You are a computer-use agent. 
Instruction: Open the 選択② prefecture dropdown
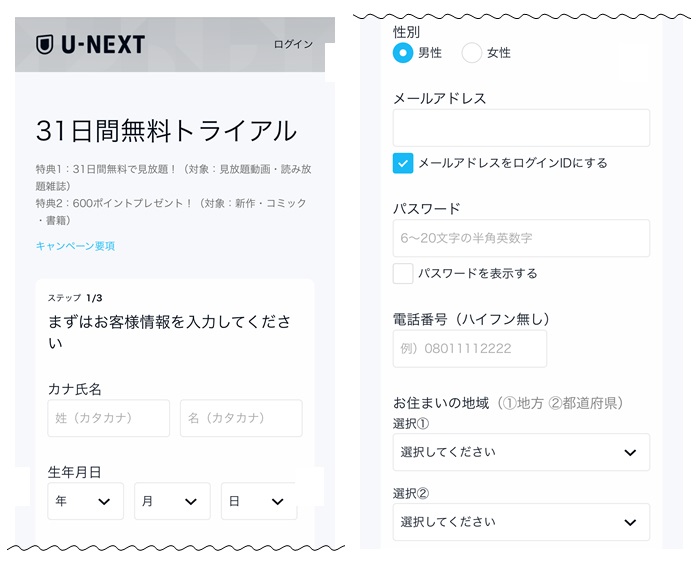click(521, 522)
